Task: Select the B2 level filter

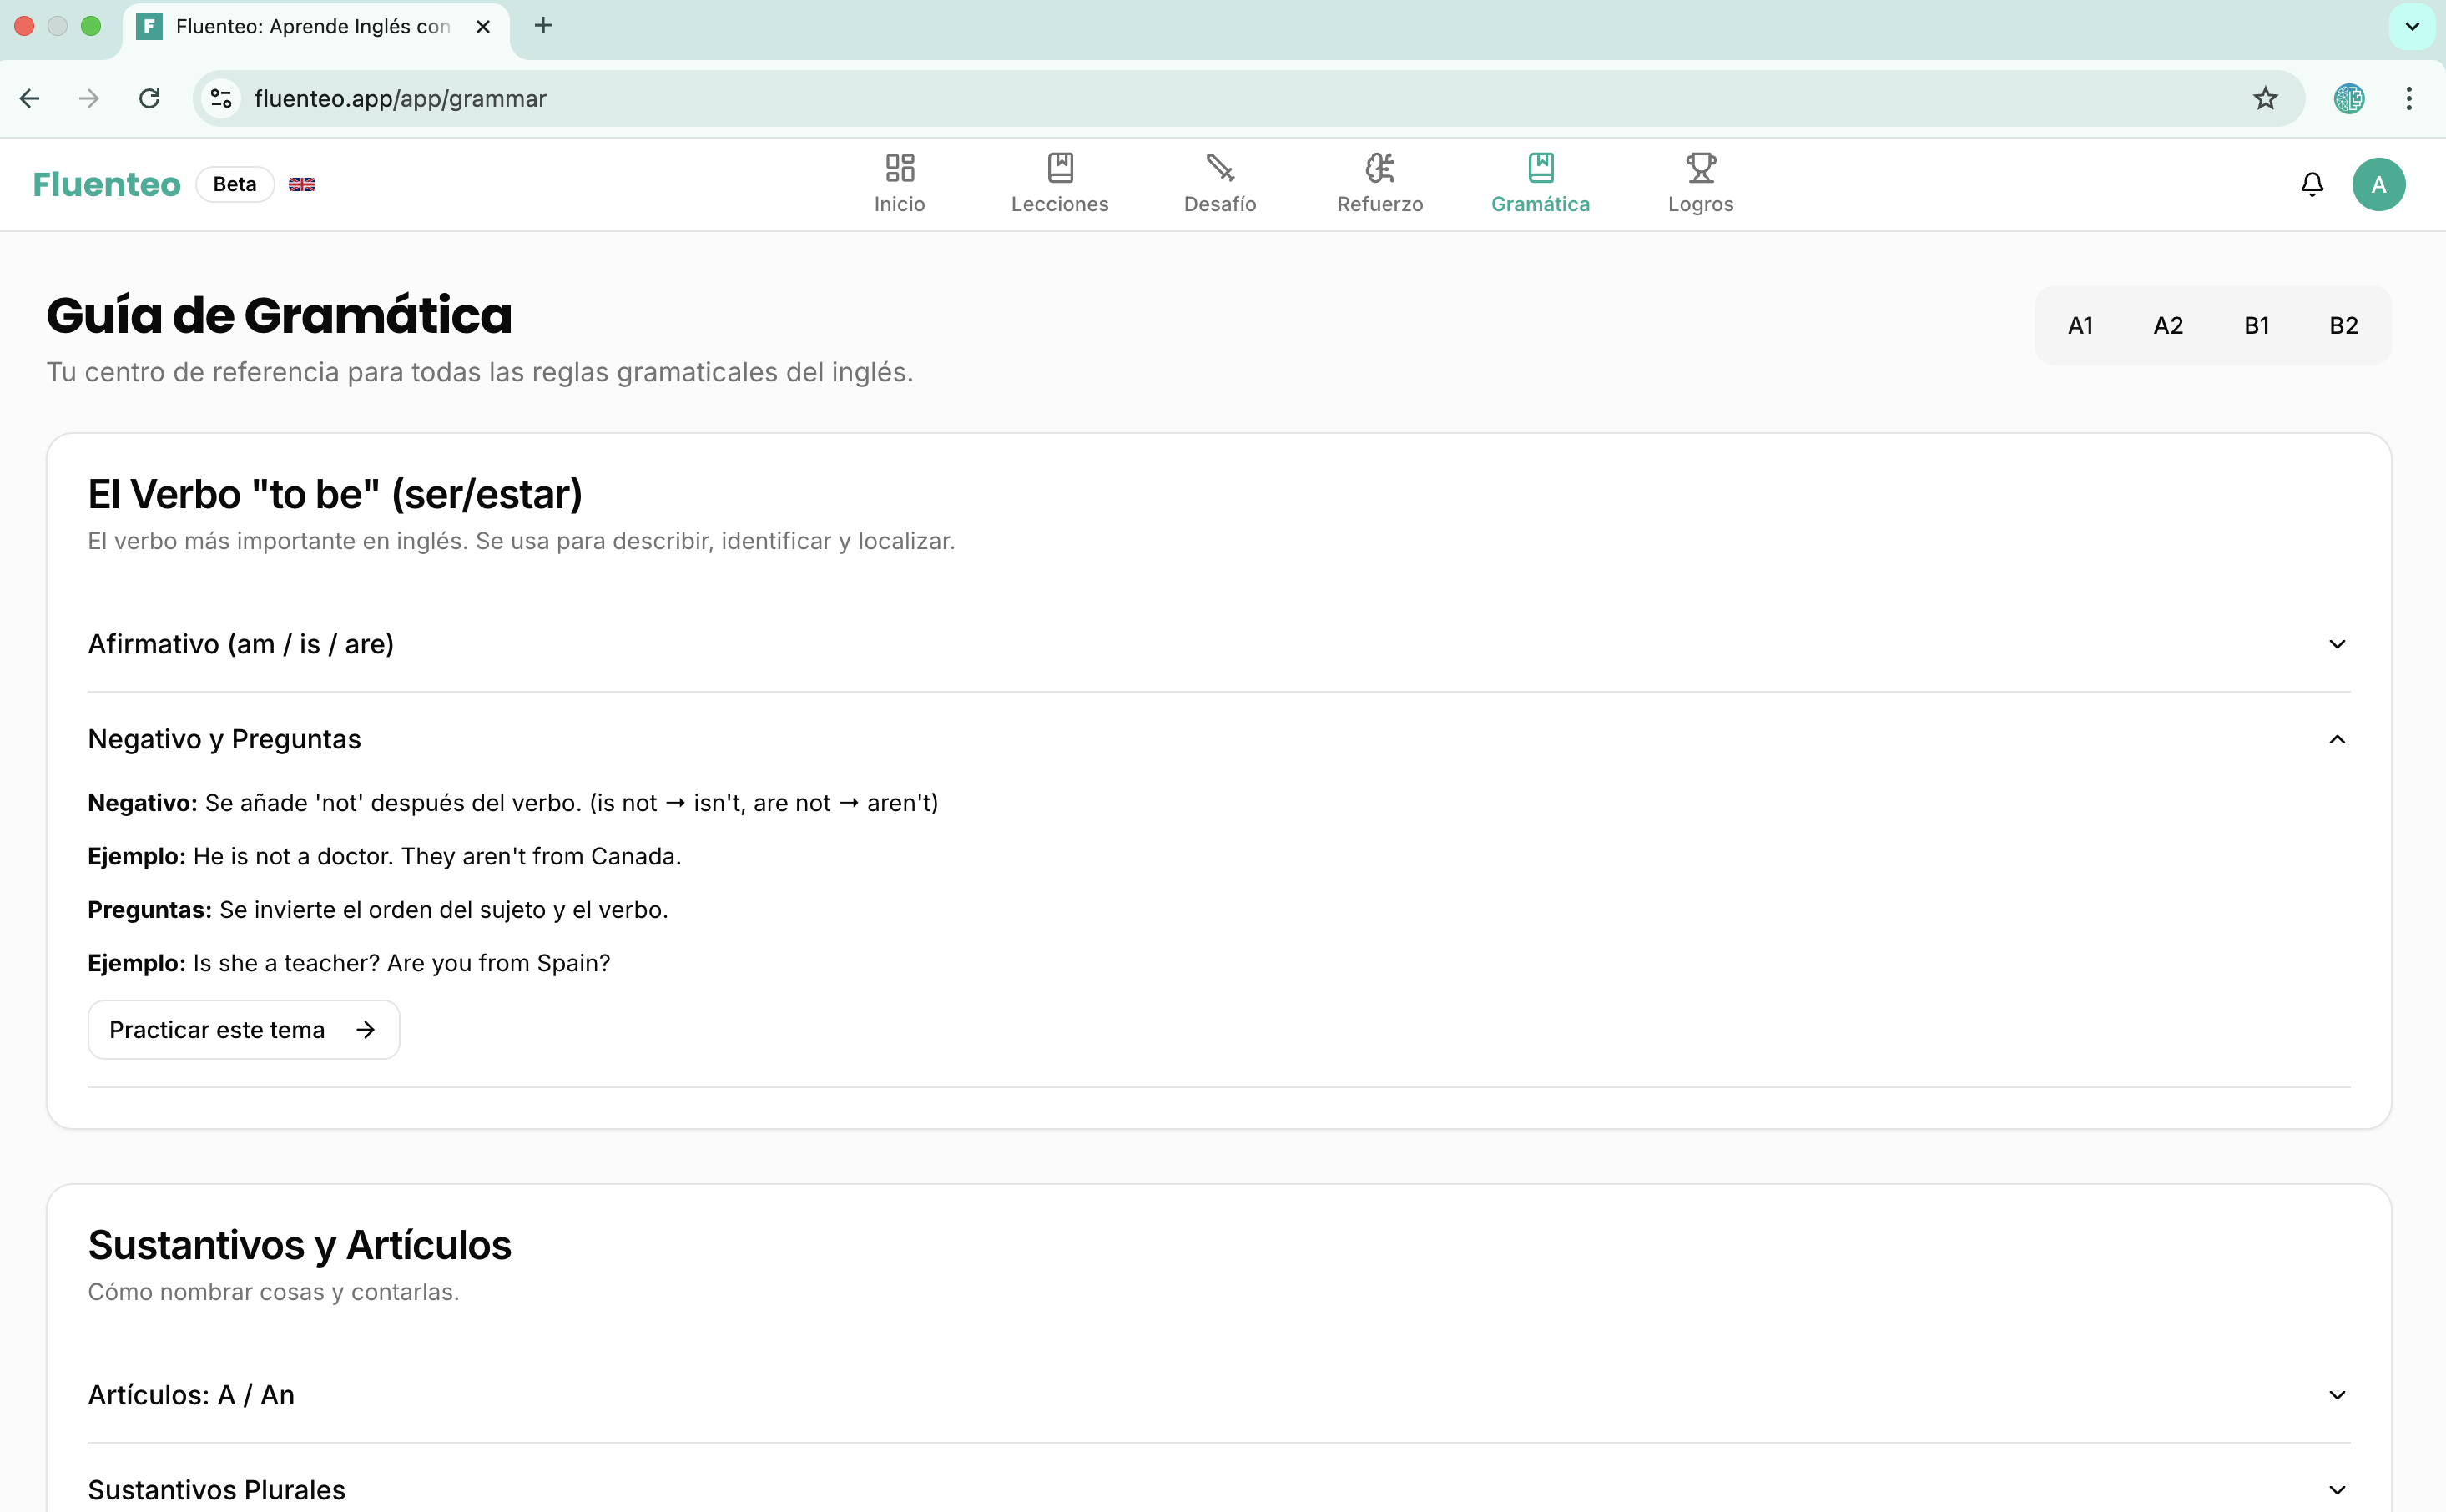Action: [x=2343, y=325]
